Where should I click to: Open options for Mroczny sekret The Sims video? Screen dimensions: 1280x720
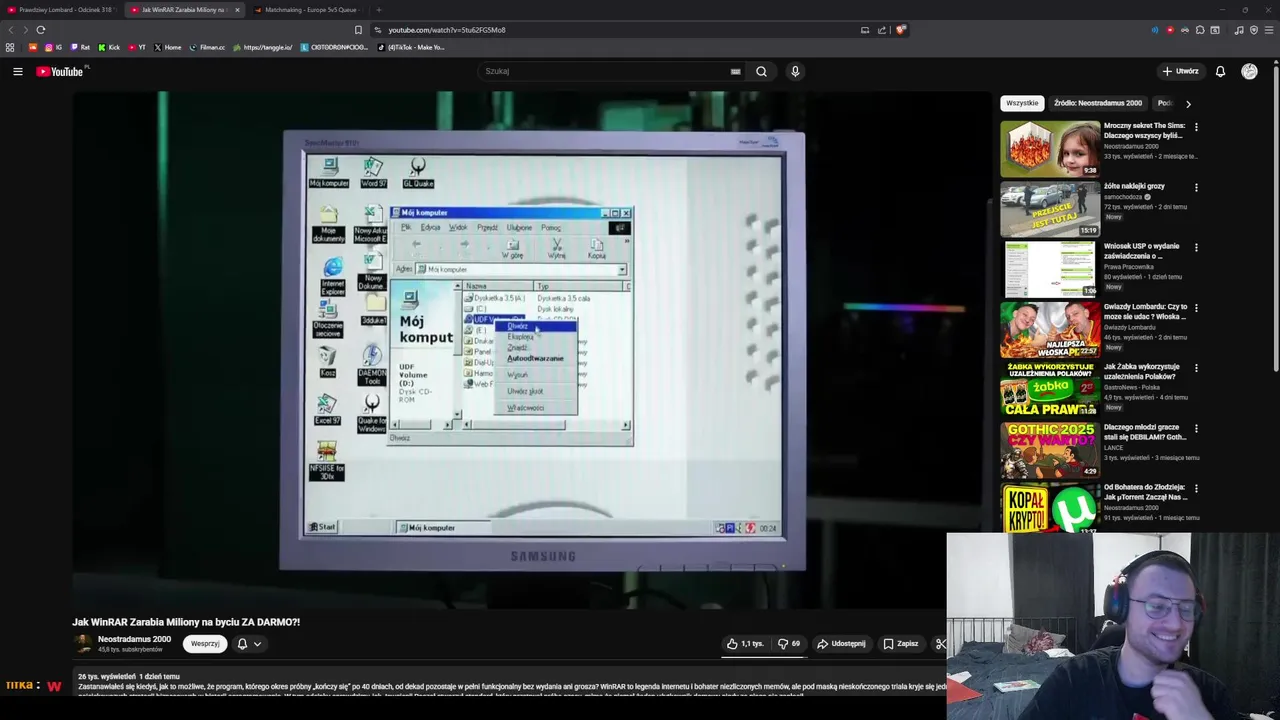1195,127
